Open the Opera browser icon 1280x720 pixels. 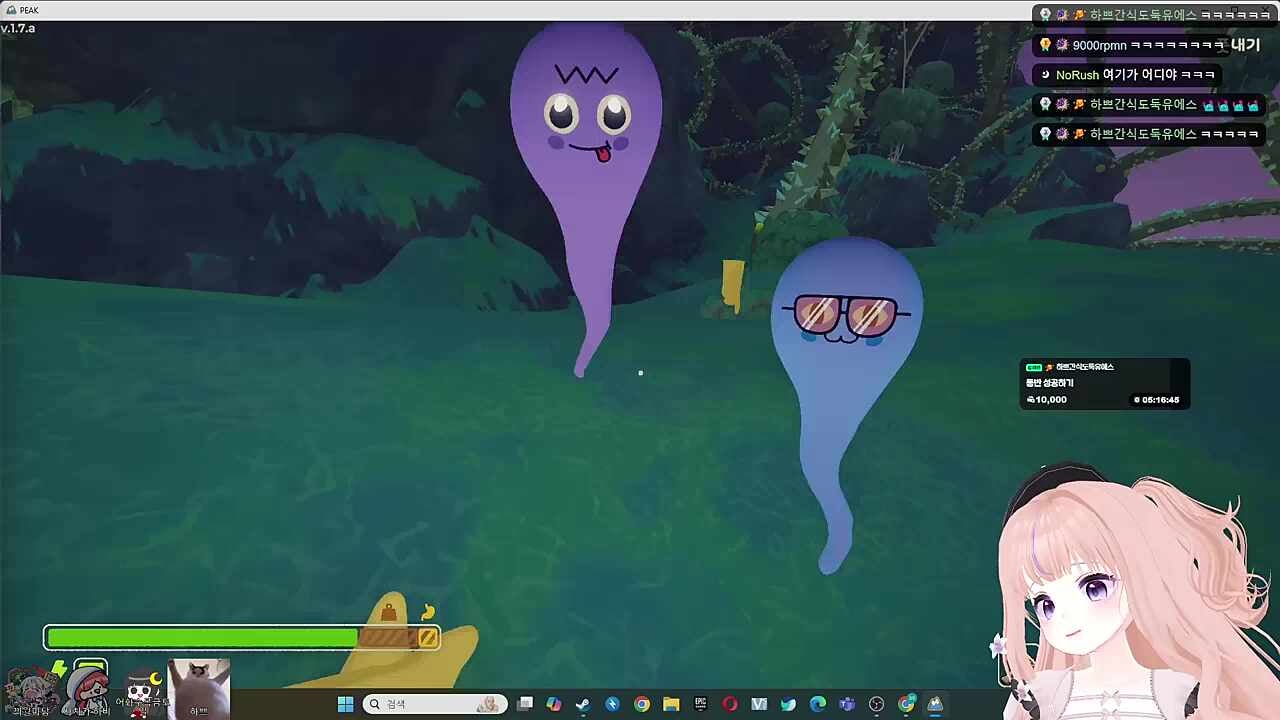click(x=730, y=704)
